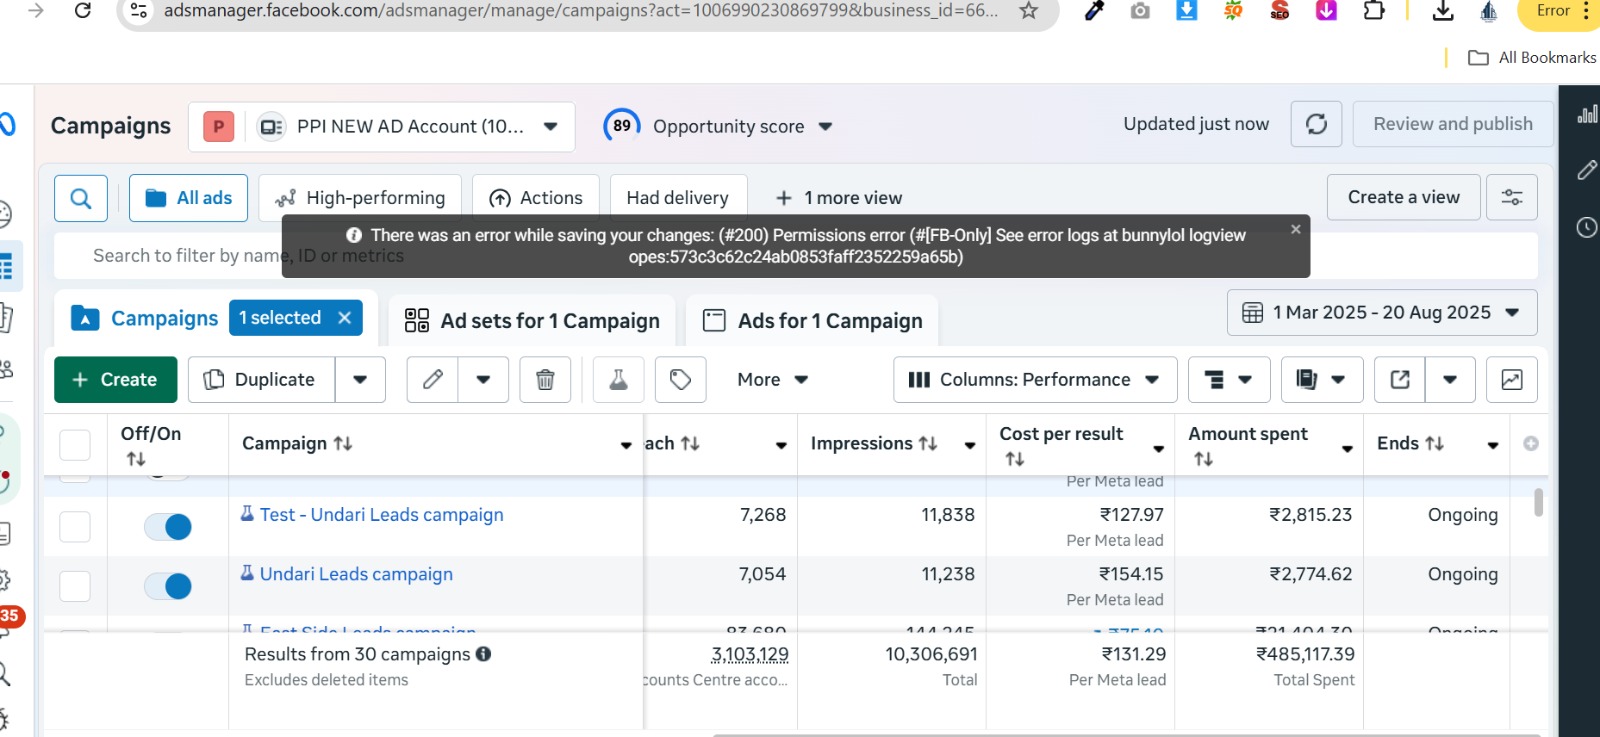
Task: Show 1 more view
Action: [x=839, y=198]
